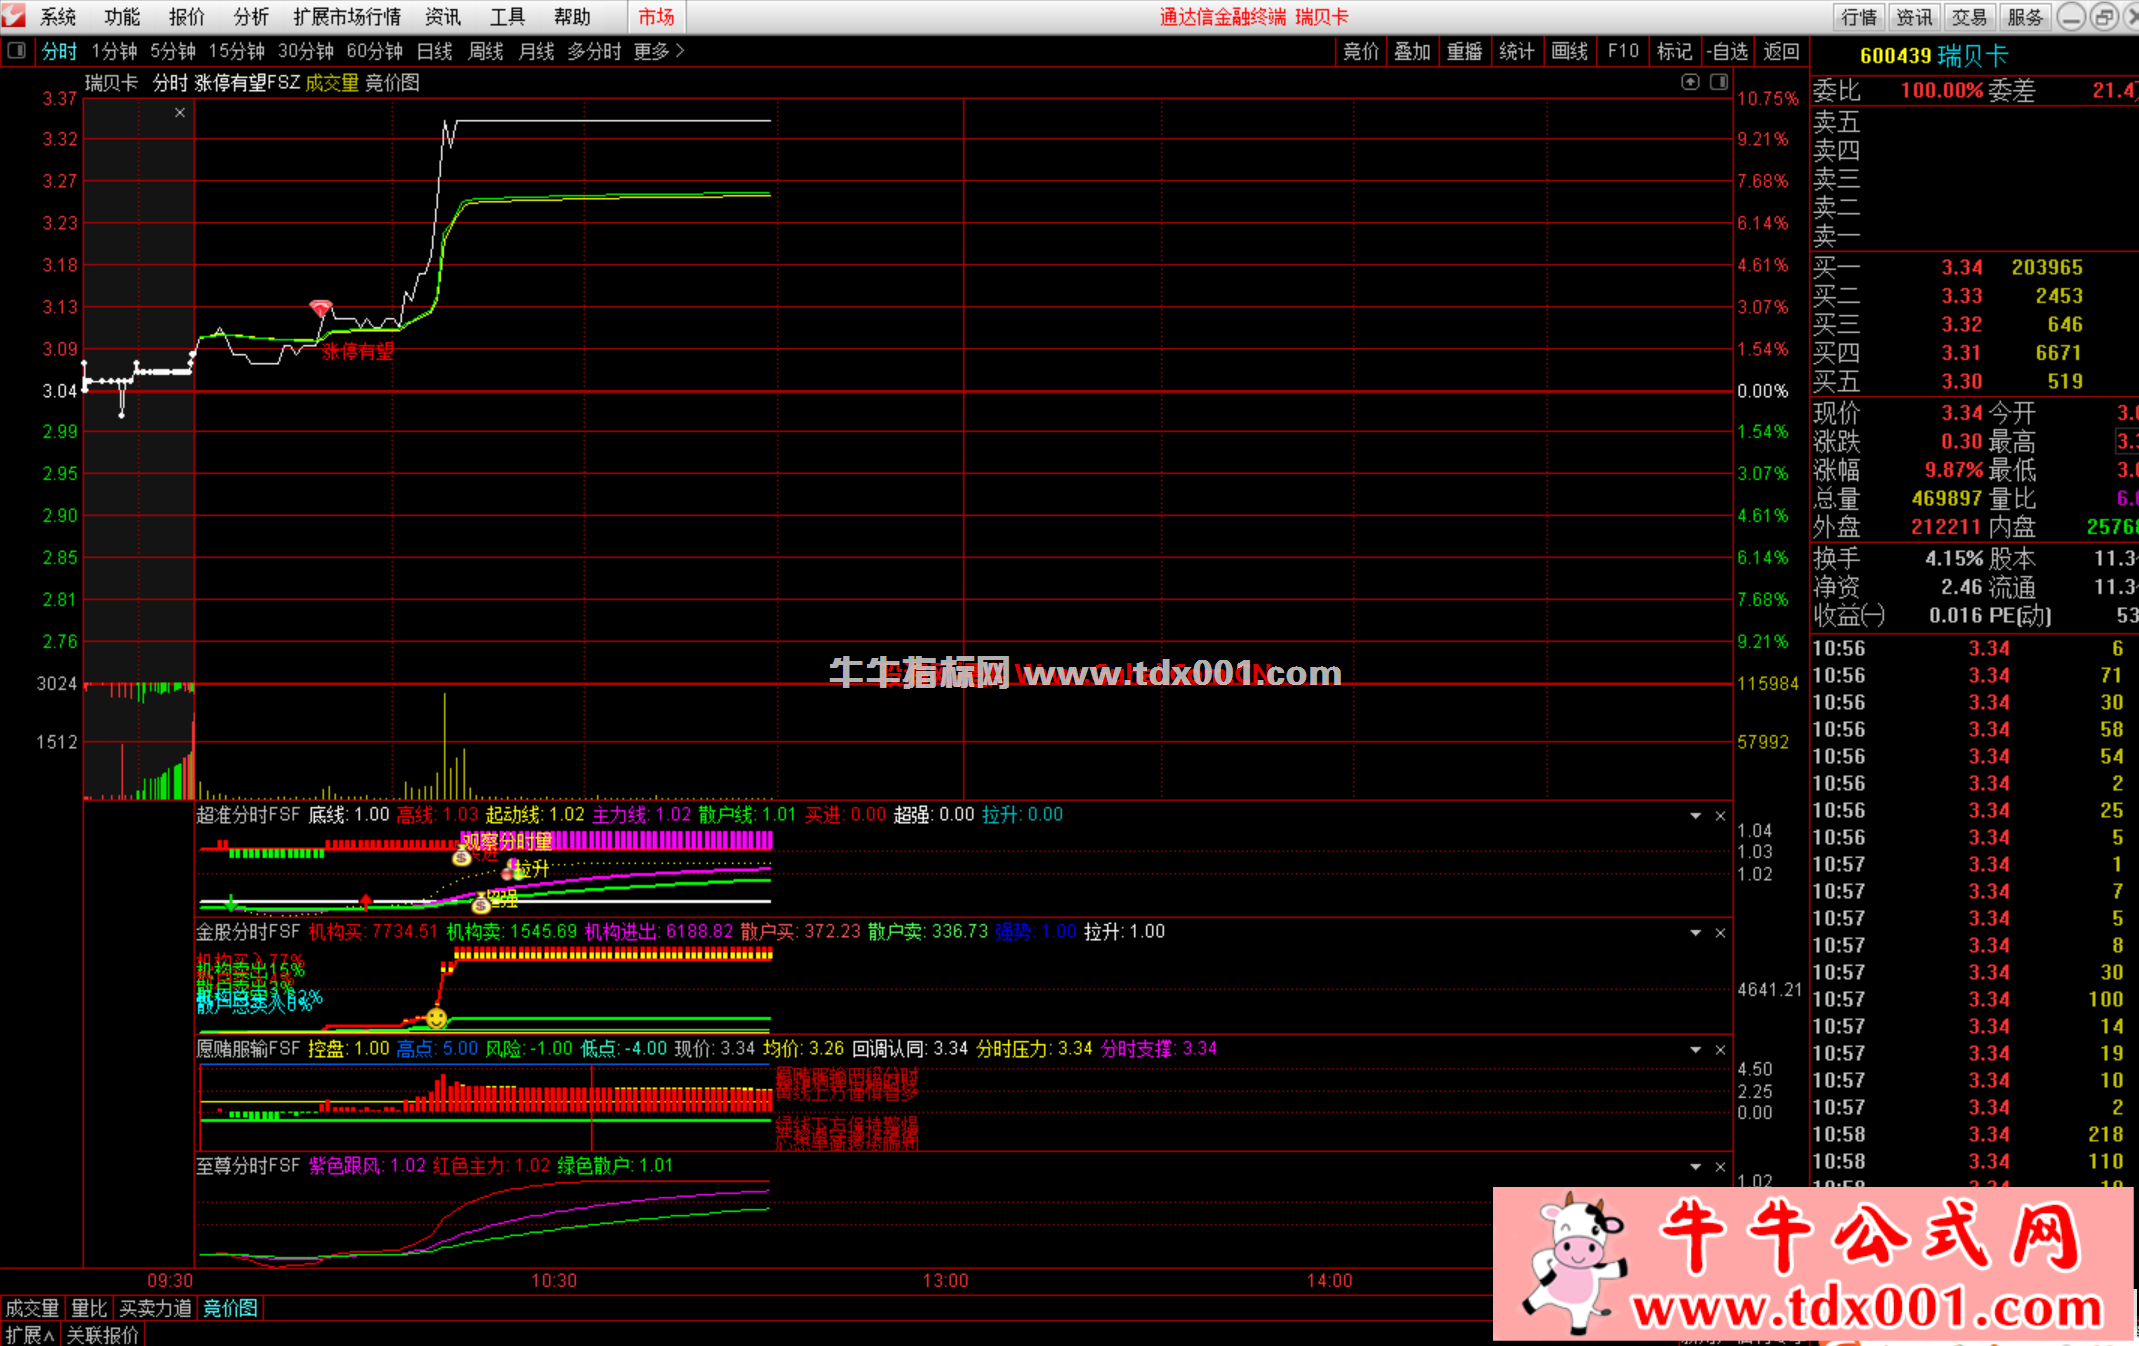This screenshot has width=2139, height=1346.
Task: Close the 至尊分时FSF indicator panel
Action: (x=1720, y=1167)
